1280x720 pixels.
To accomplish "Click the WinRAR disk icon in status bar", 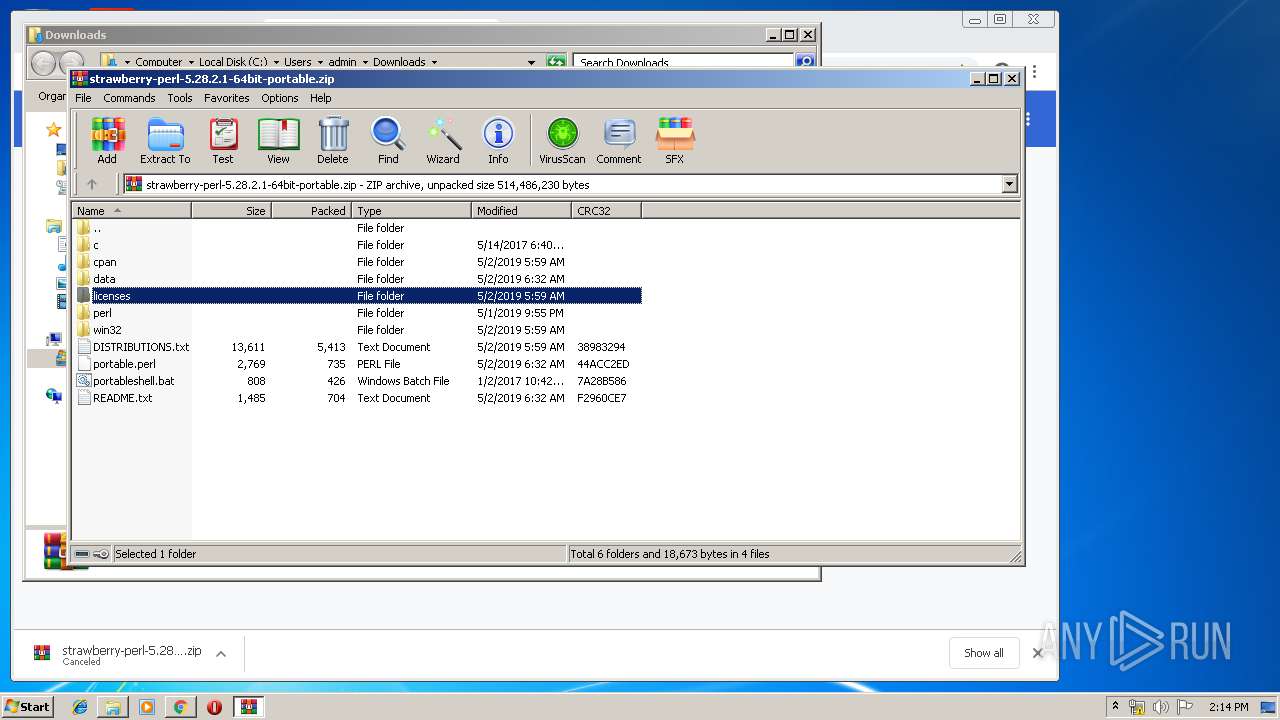I will pyautogui.click(x=82, y=554).
